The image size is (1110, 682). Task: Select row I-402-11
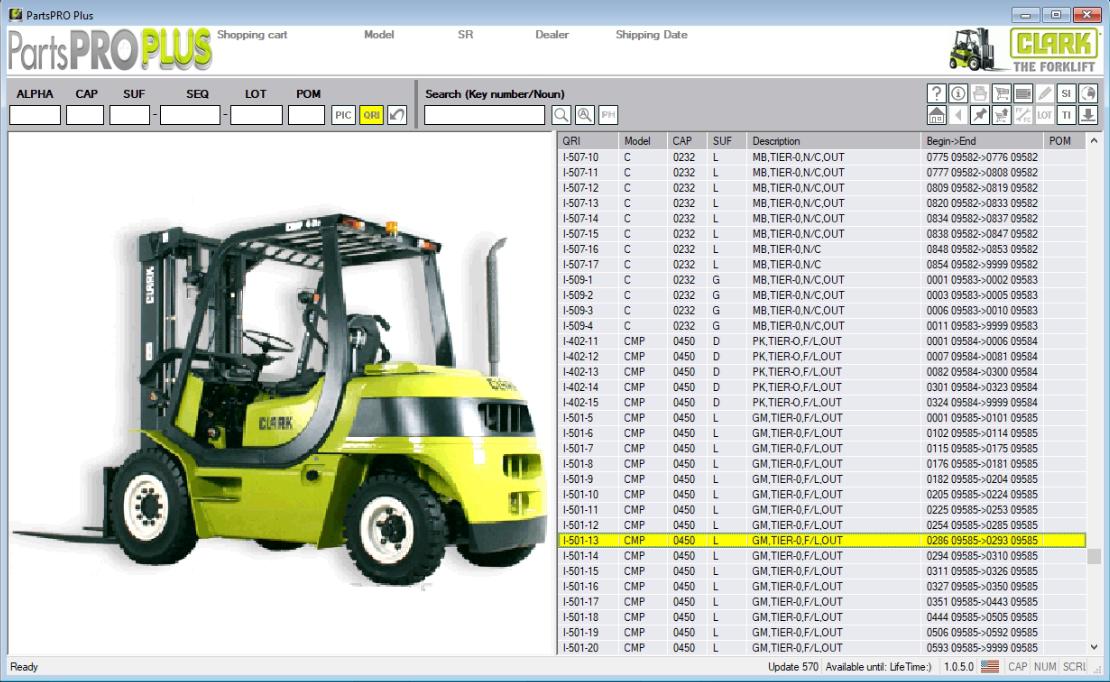click(x=821, y=341)
